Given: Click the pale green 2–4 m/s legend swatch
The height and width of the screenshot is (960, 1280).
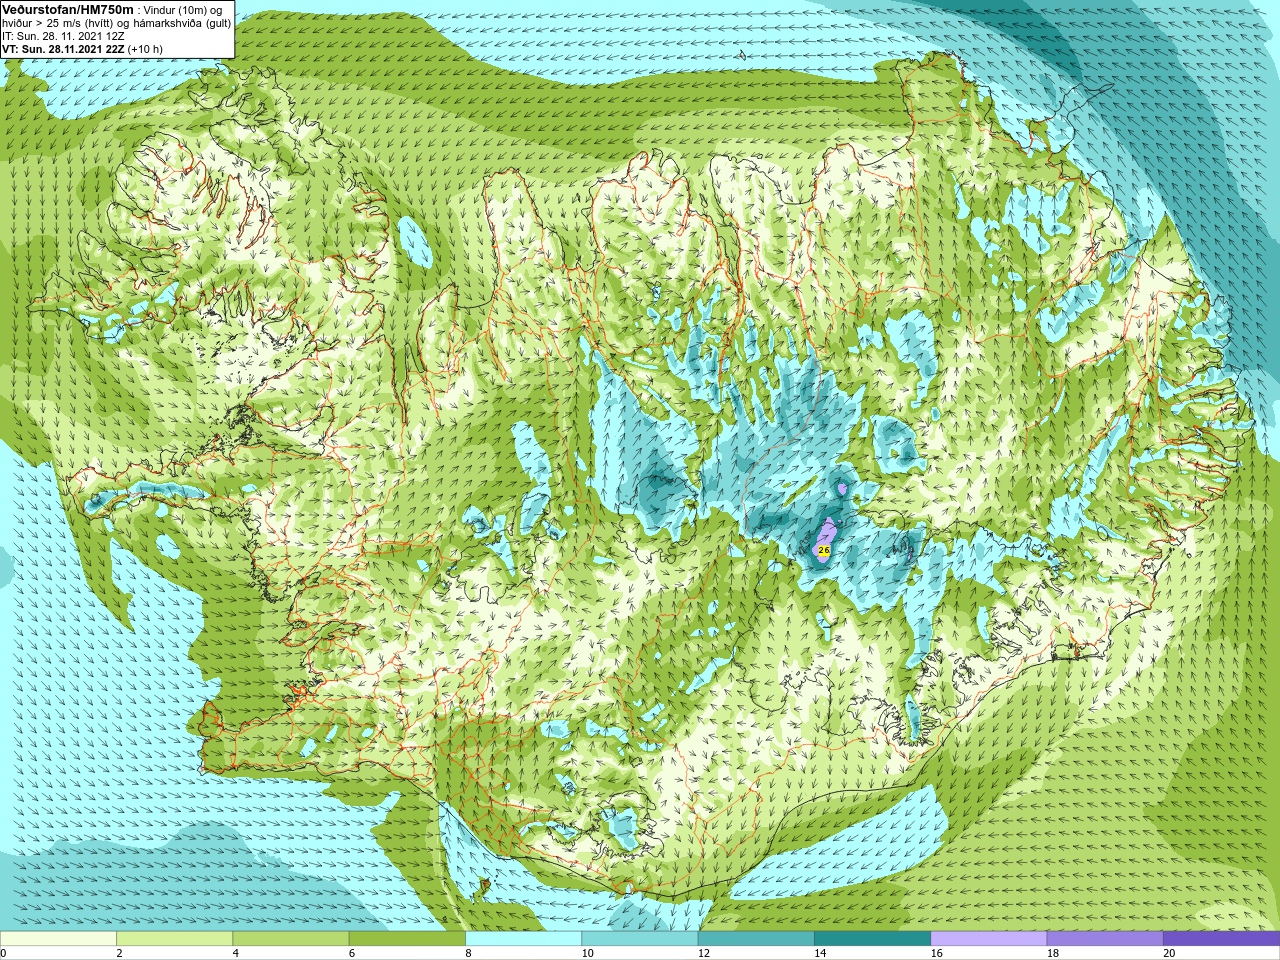Looking at the screenshot, I should coord(174,939).
